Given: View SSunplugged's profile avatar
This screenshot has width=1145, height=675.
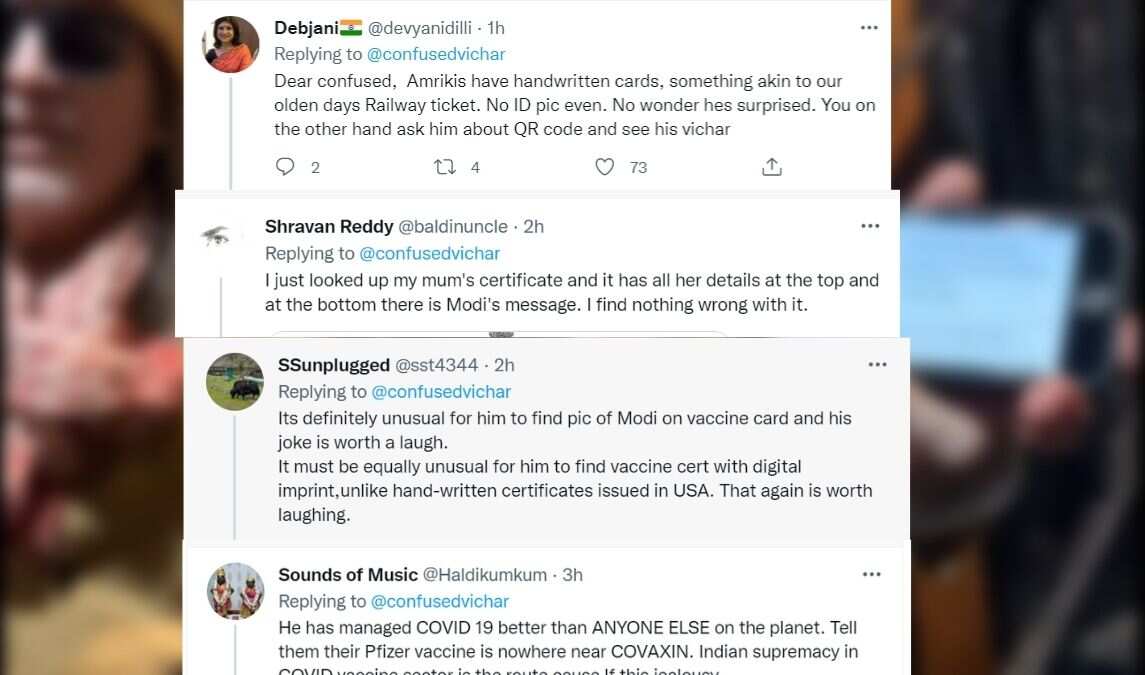Looking at the screenshot, I should pos(234,381).
